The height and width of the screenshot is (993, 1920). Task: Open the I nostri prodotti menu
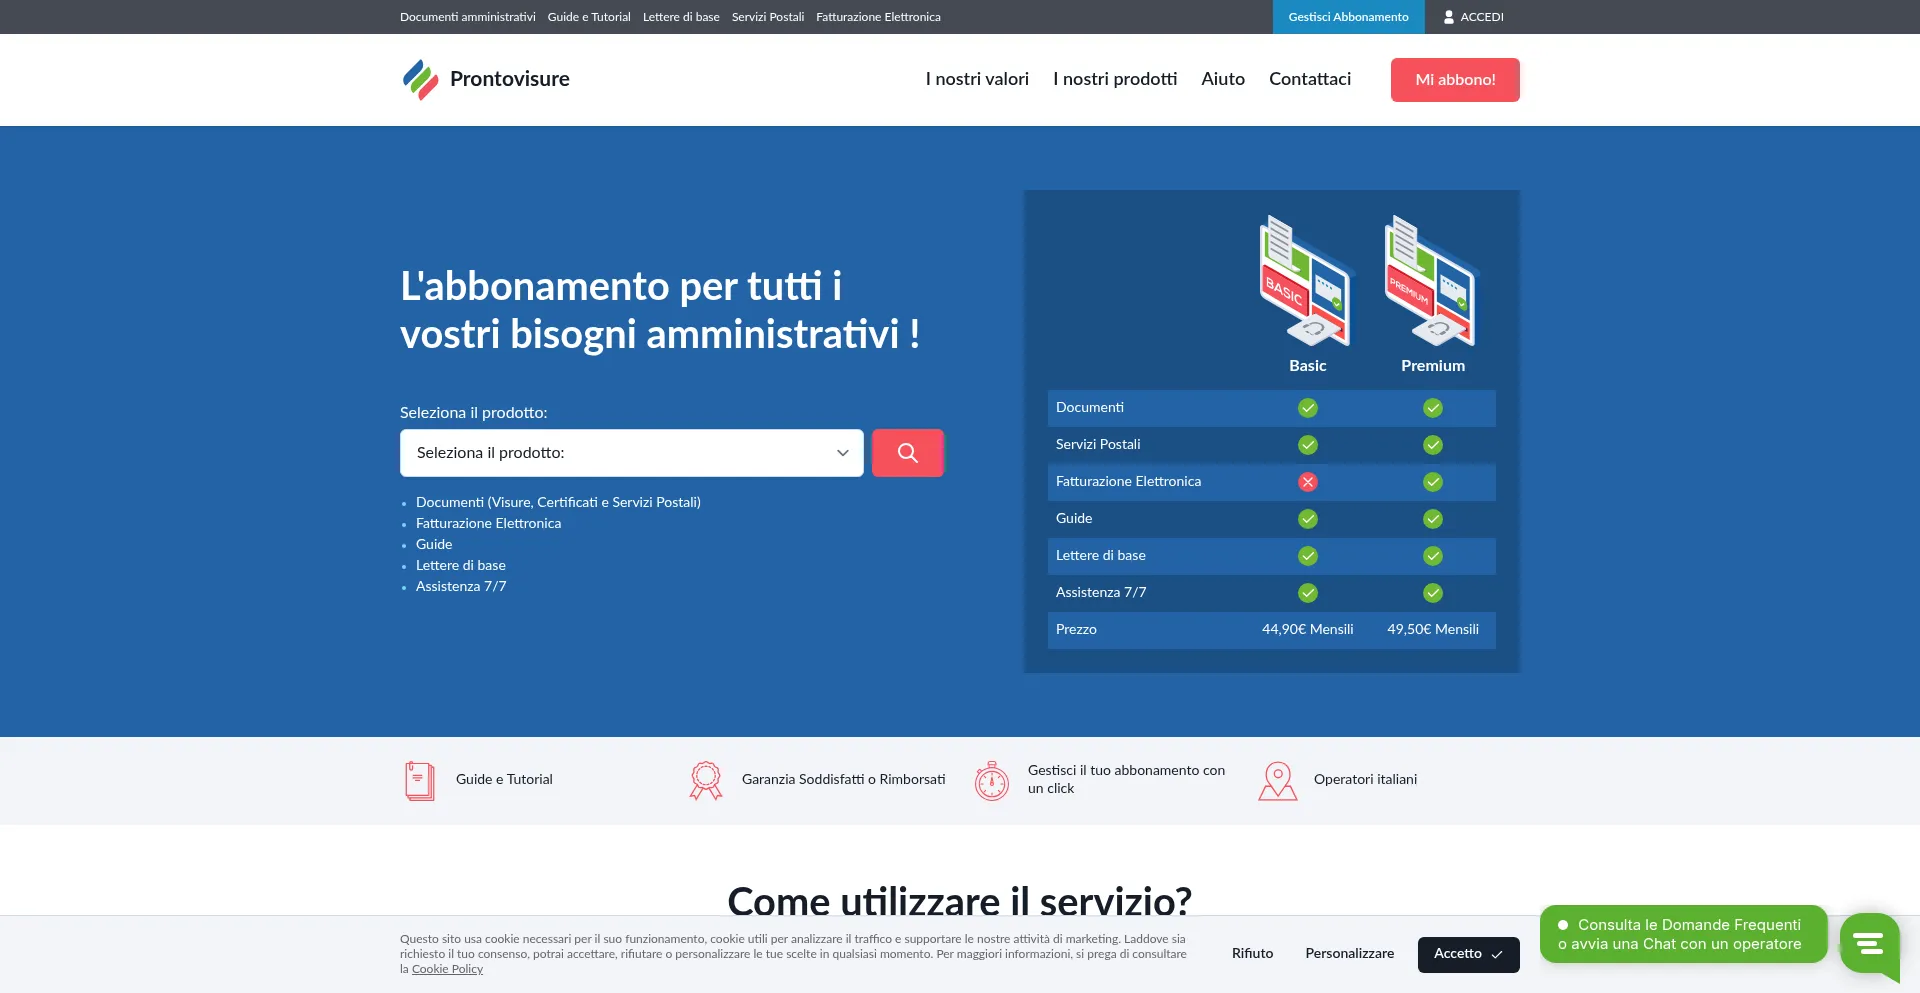[1114, 79]
